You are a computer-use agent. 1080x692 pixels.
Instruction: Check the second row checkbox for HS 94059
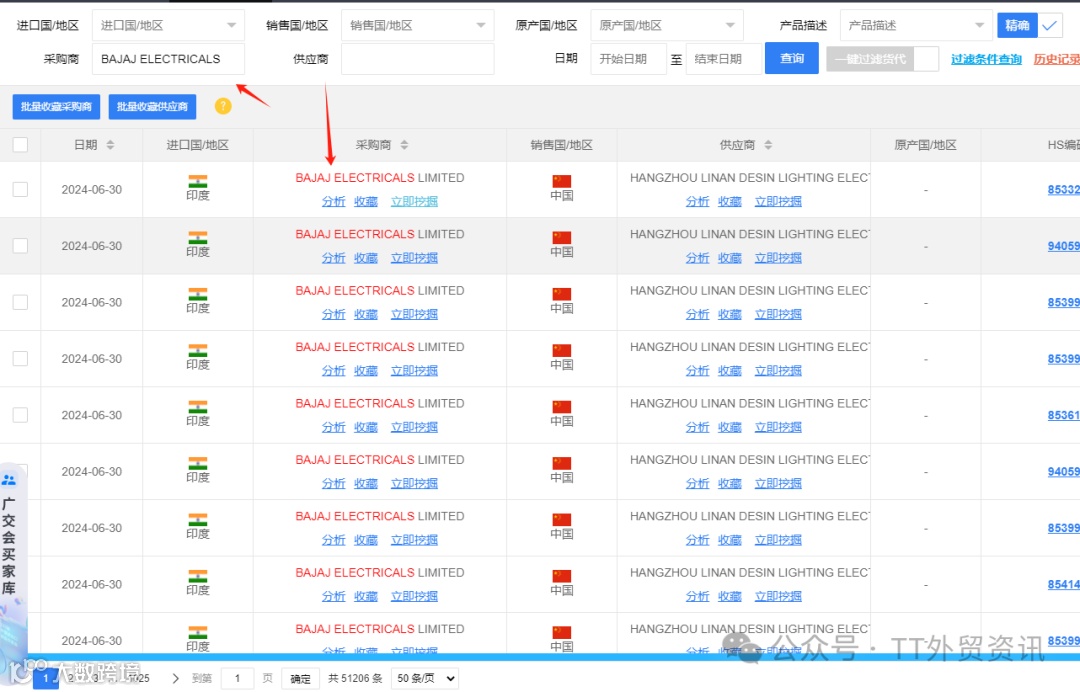point(21,246)
